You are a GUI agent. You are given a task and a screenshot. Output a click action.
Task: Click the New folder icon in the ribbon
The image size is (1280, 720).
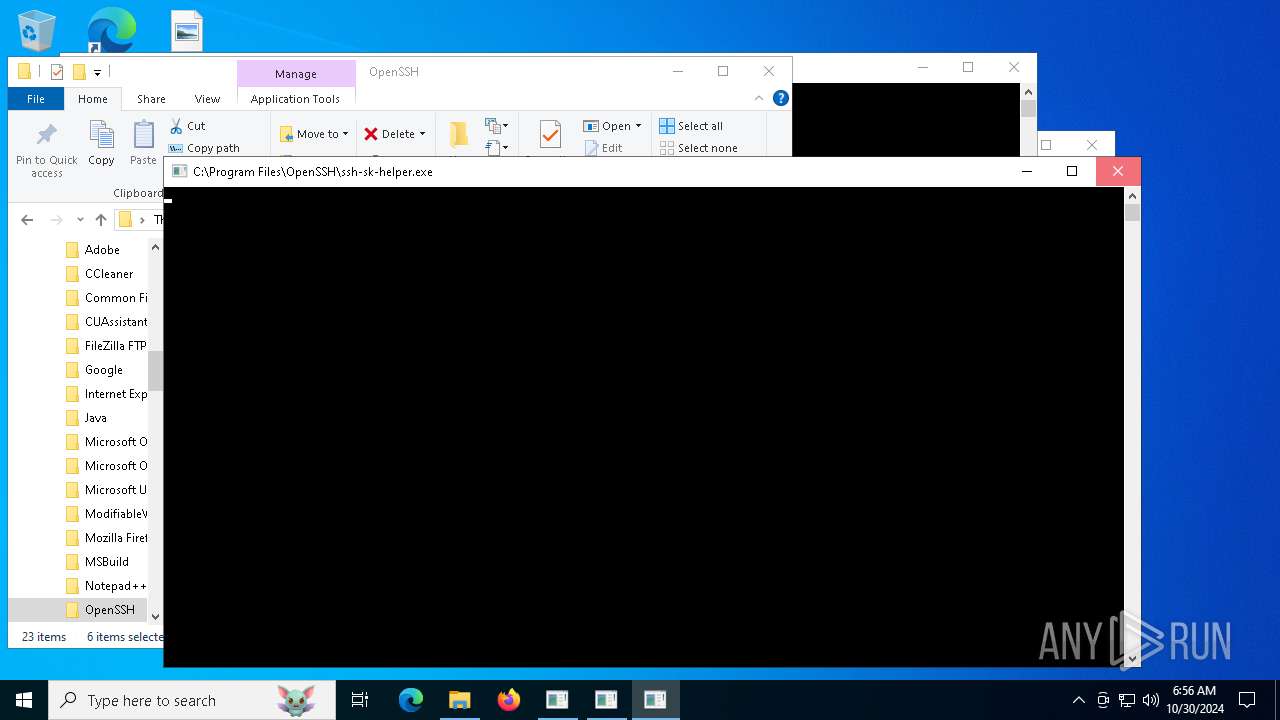click(458, 135)
